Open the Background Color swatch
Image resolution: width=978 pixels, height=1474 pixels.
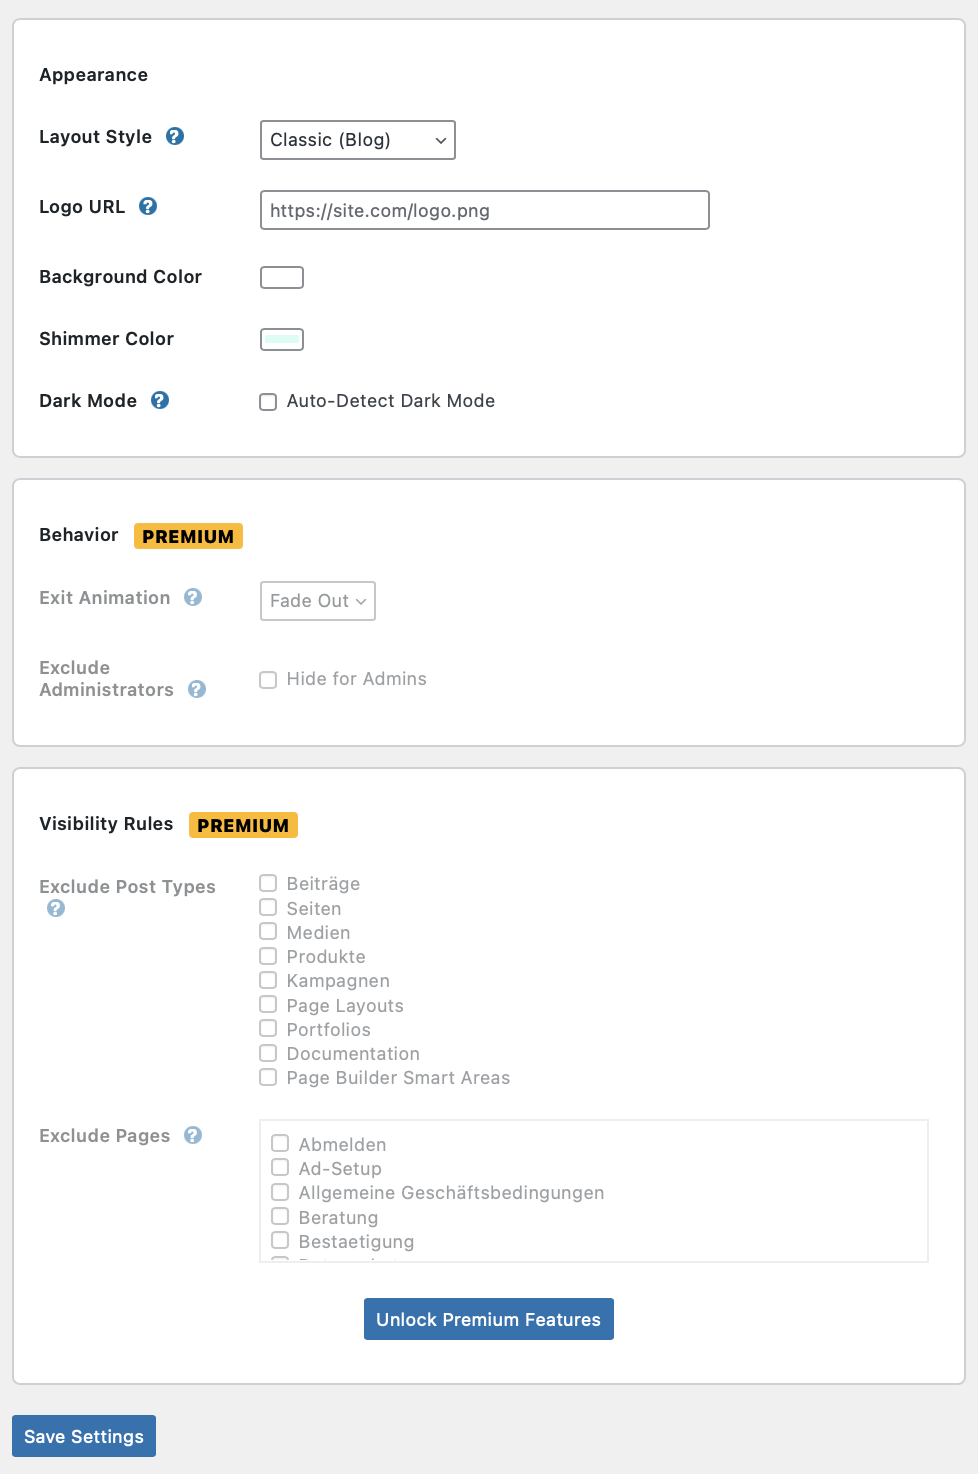tap(282, 277)
